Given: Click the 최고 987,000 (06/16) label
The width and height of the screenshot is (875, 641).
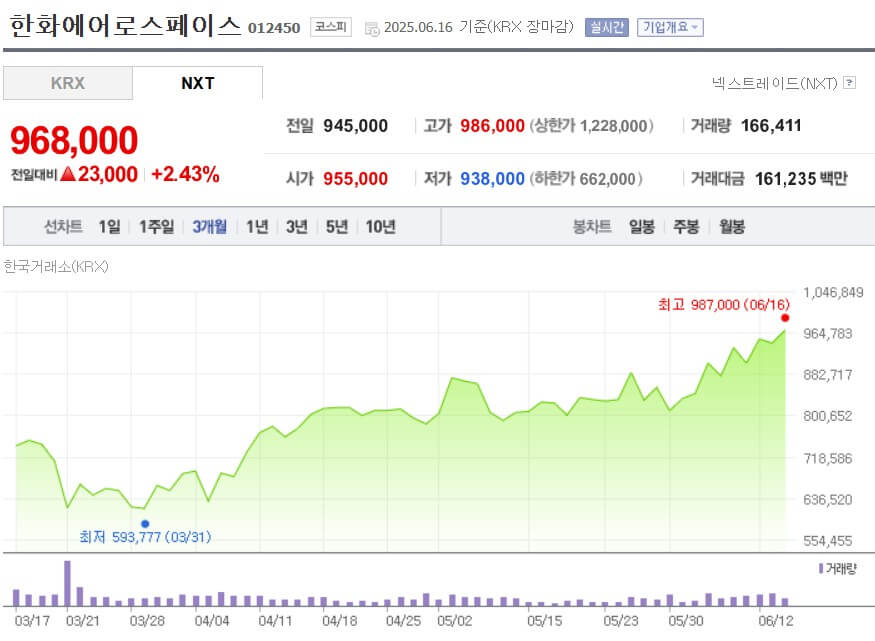Looking at the screenshot, I should coord(724,305).
